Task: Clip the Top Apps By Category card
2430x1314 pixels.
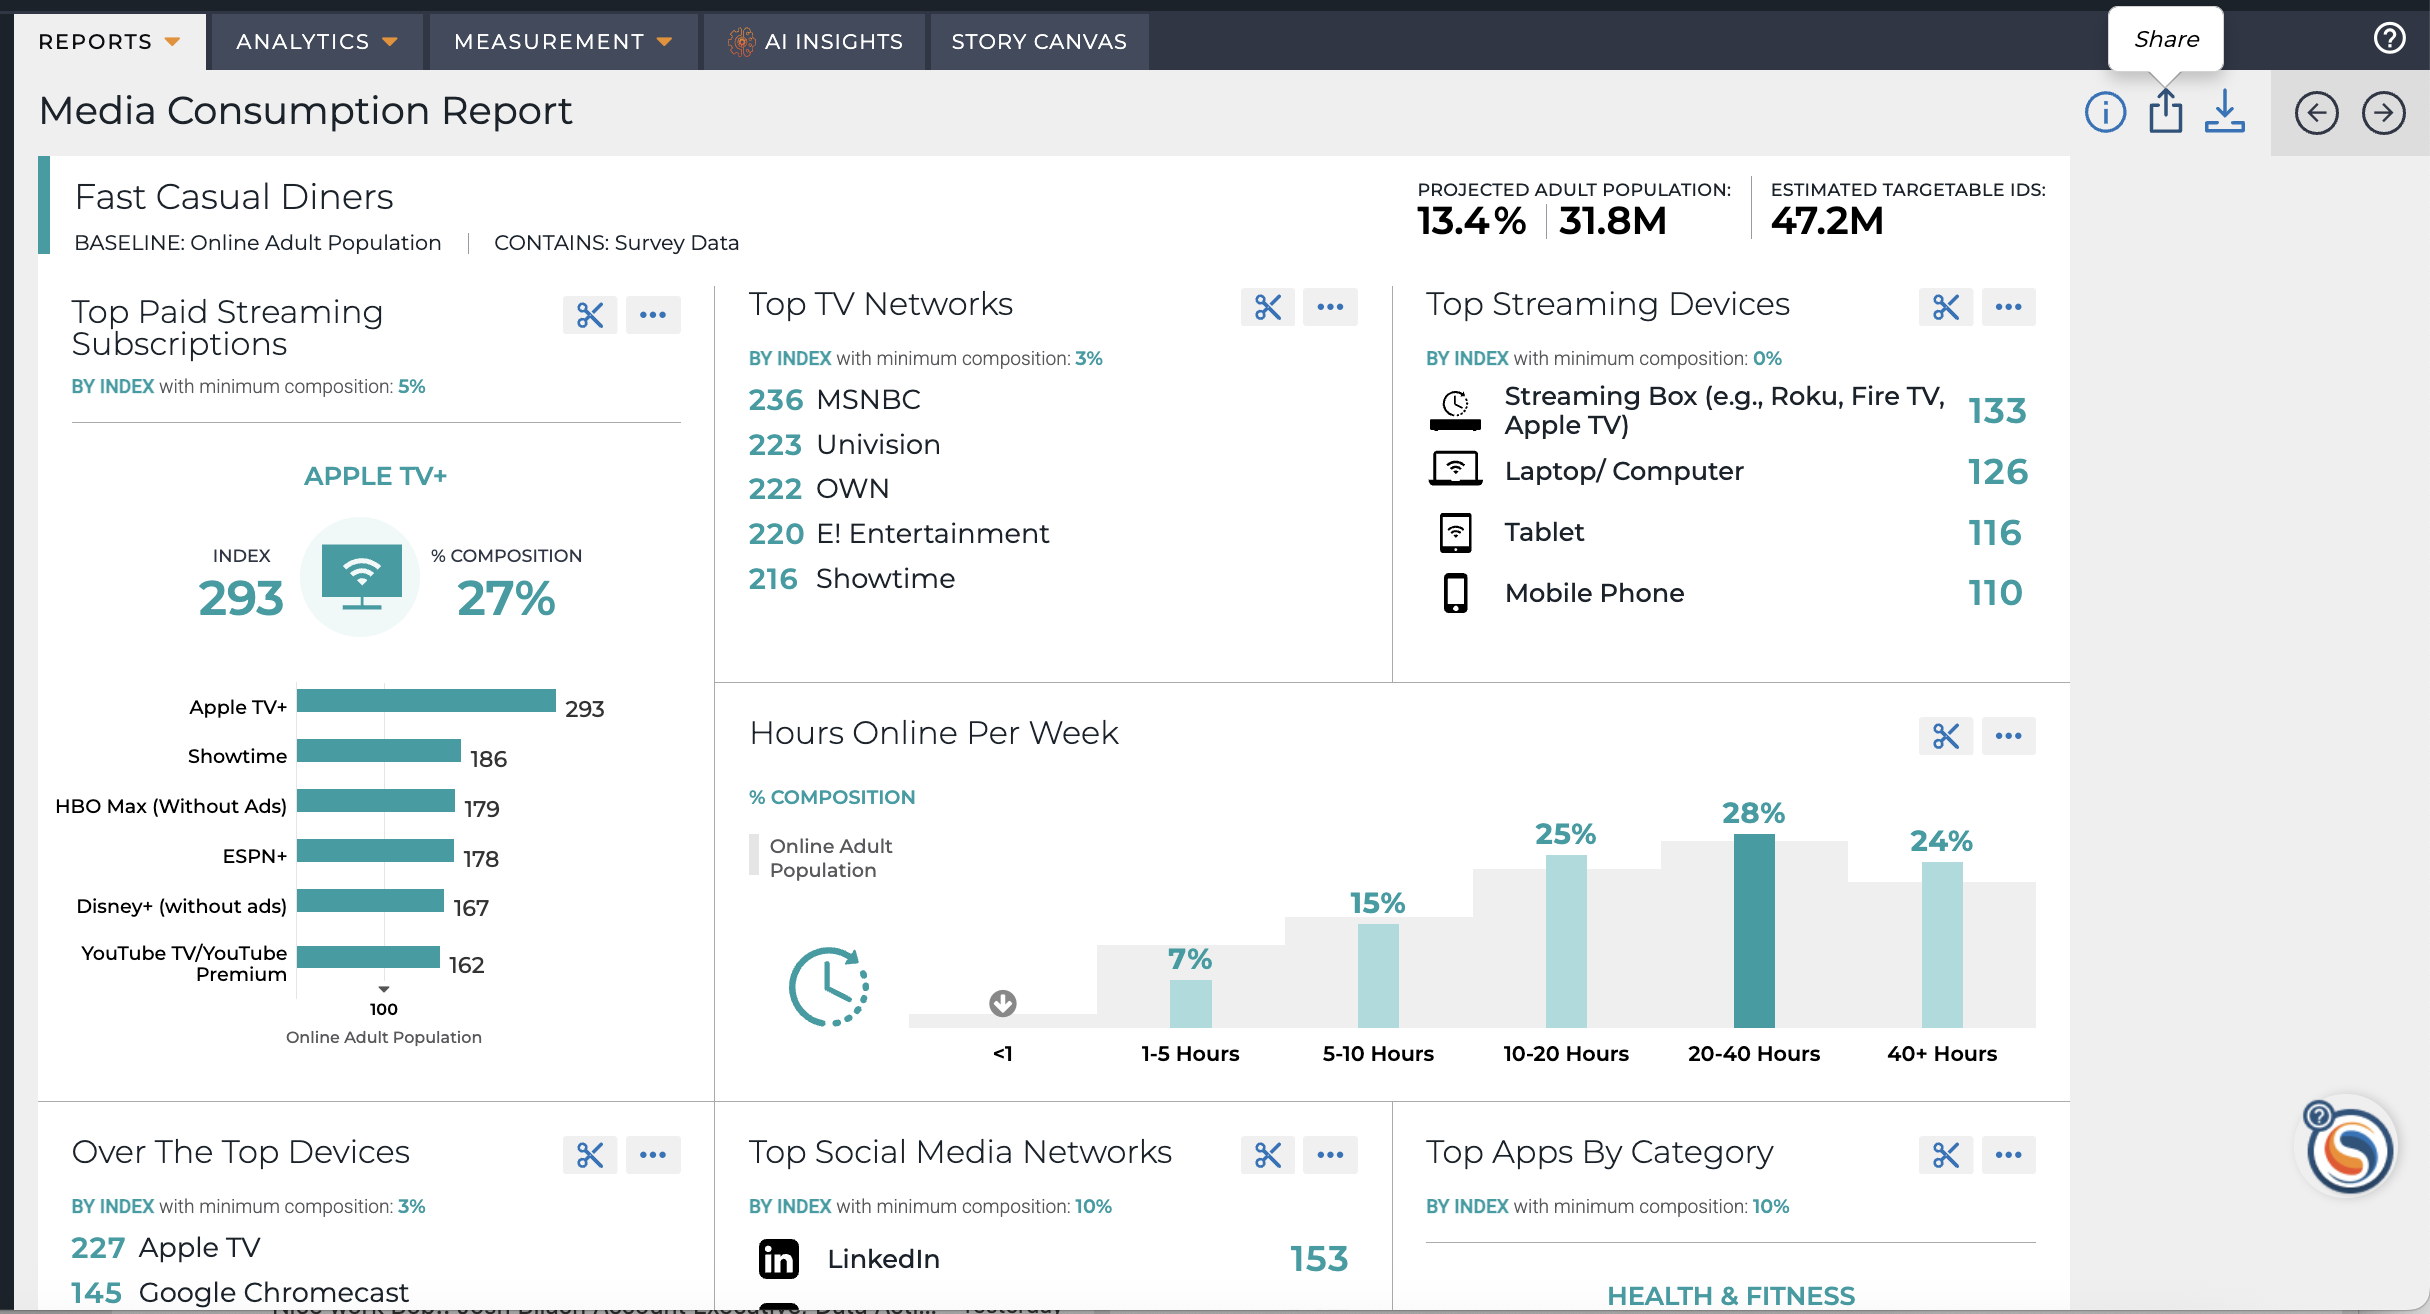Action: pos(1946,1155)
